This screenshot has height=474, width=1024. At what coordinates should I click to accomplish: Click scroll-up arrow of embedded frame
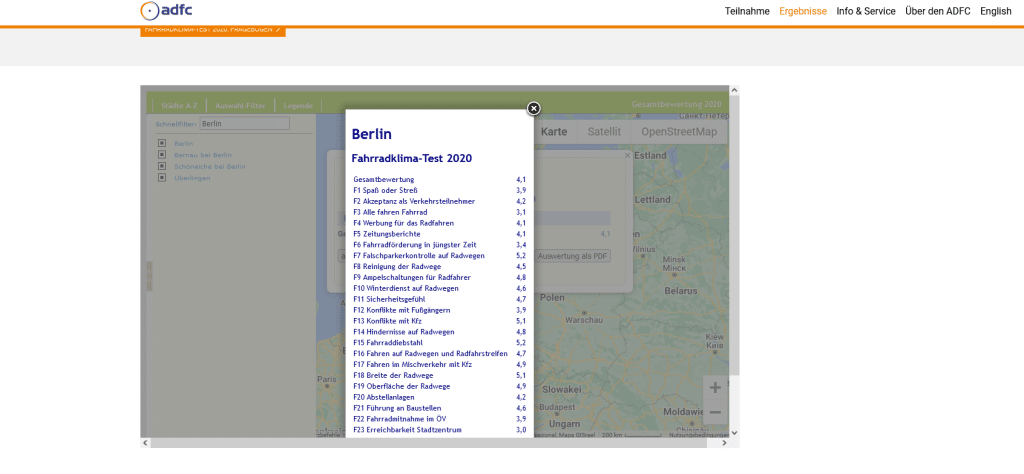(x=734, y=90)
